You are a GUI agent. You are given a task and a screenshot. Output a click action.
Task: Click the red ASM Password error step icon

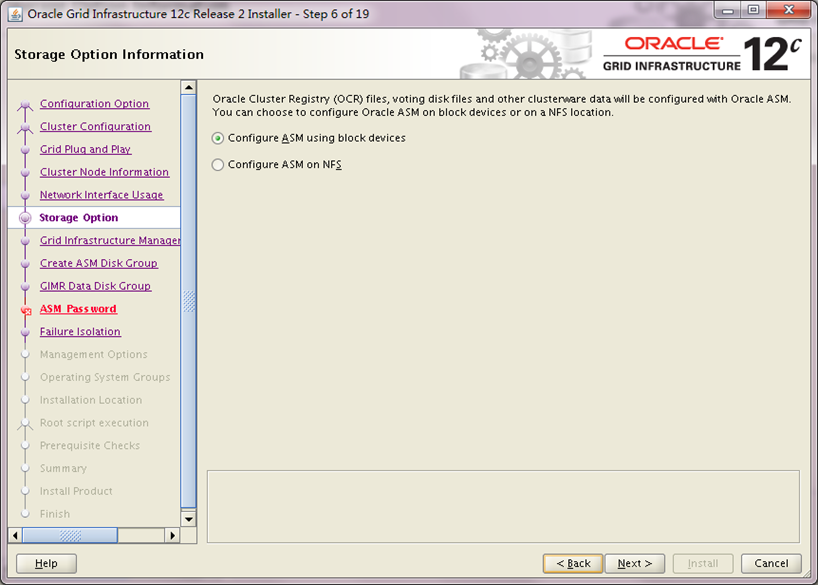26,310
